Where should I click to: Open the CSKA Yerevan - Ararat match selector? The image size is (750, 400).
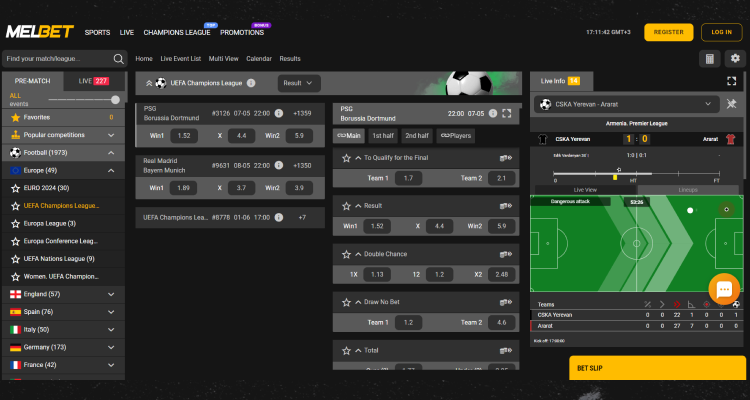coord(627,104)
